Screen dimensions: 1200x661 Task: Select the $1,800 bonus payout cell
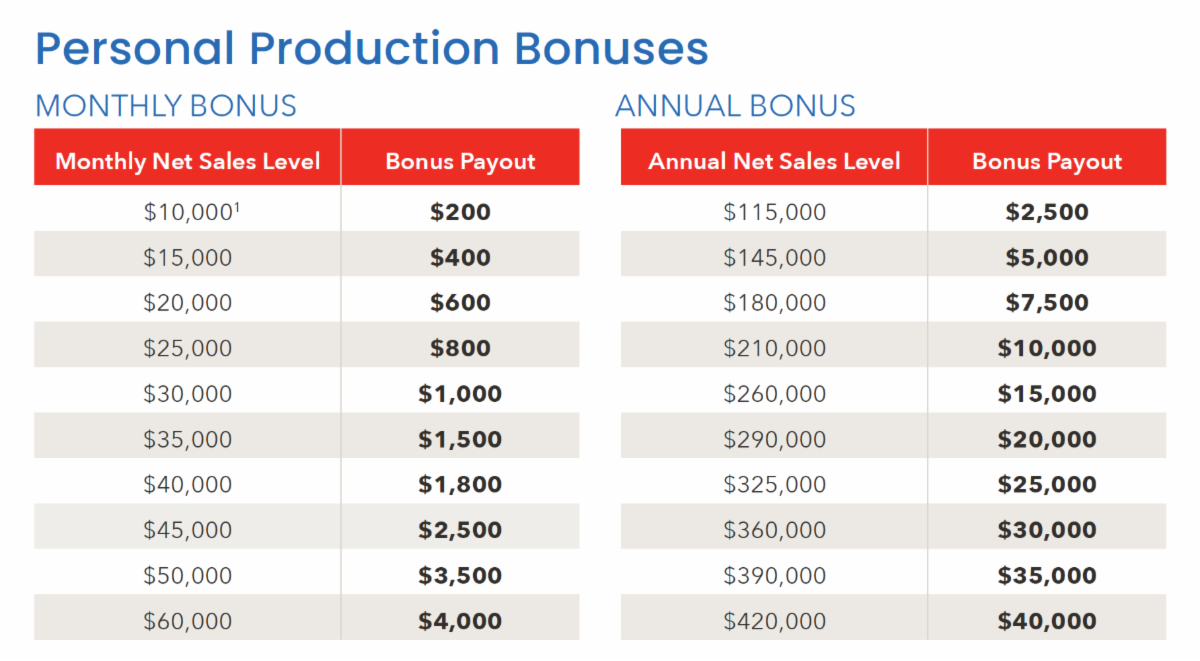[460, 485]
